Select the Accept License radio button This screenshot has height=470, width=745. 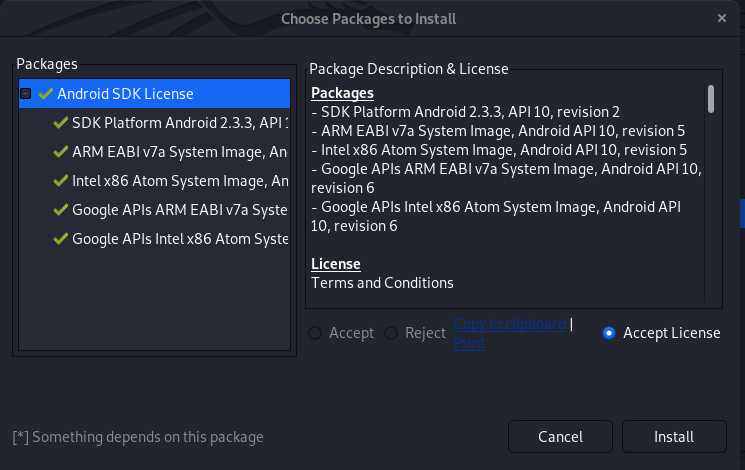(x=609, y=333)
